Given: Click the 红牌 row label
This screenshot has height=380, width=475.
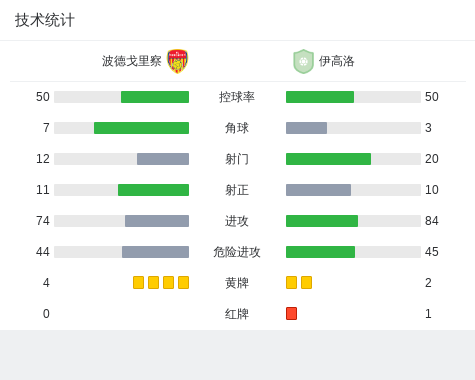Looking at the screenshot, I should [237, 314].
